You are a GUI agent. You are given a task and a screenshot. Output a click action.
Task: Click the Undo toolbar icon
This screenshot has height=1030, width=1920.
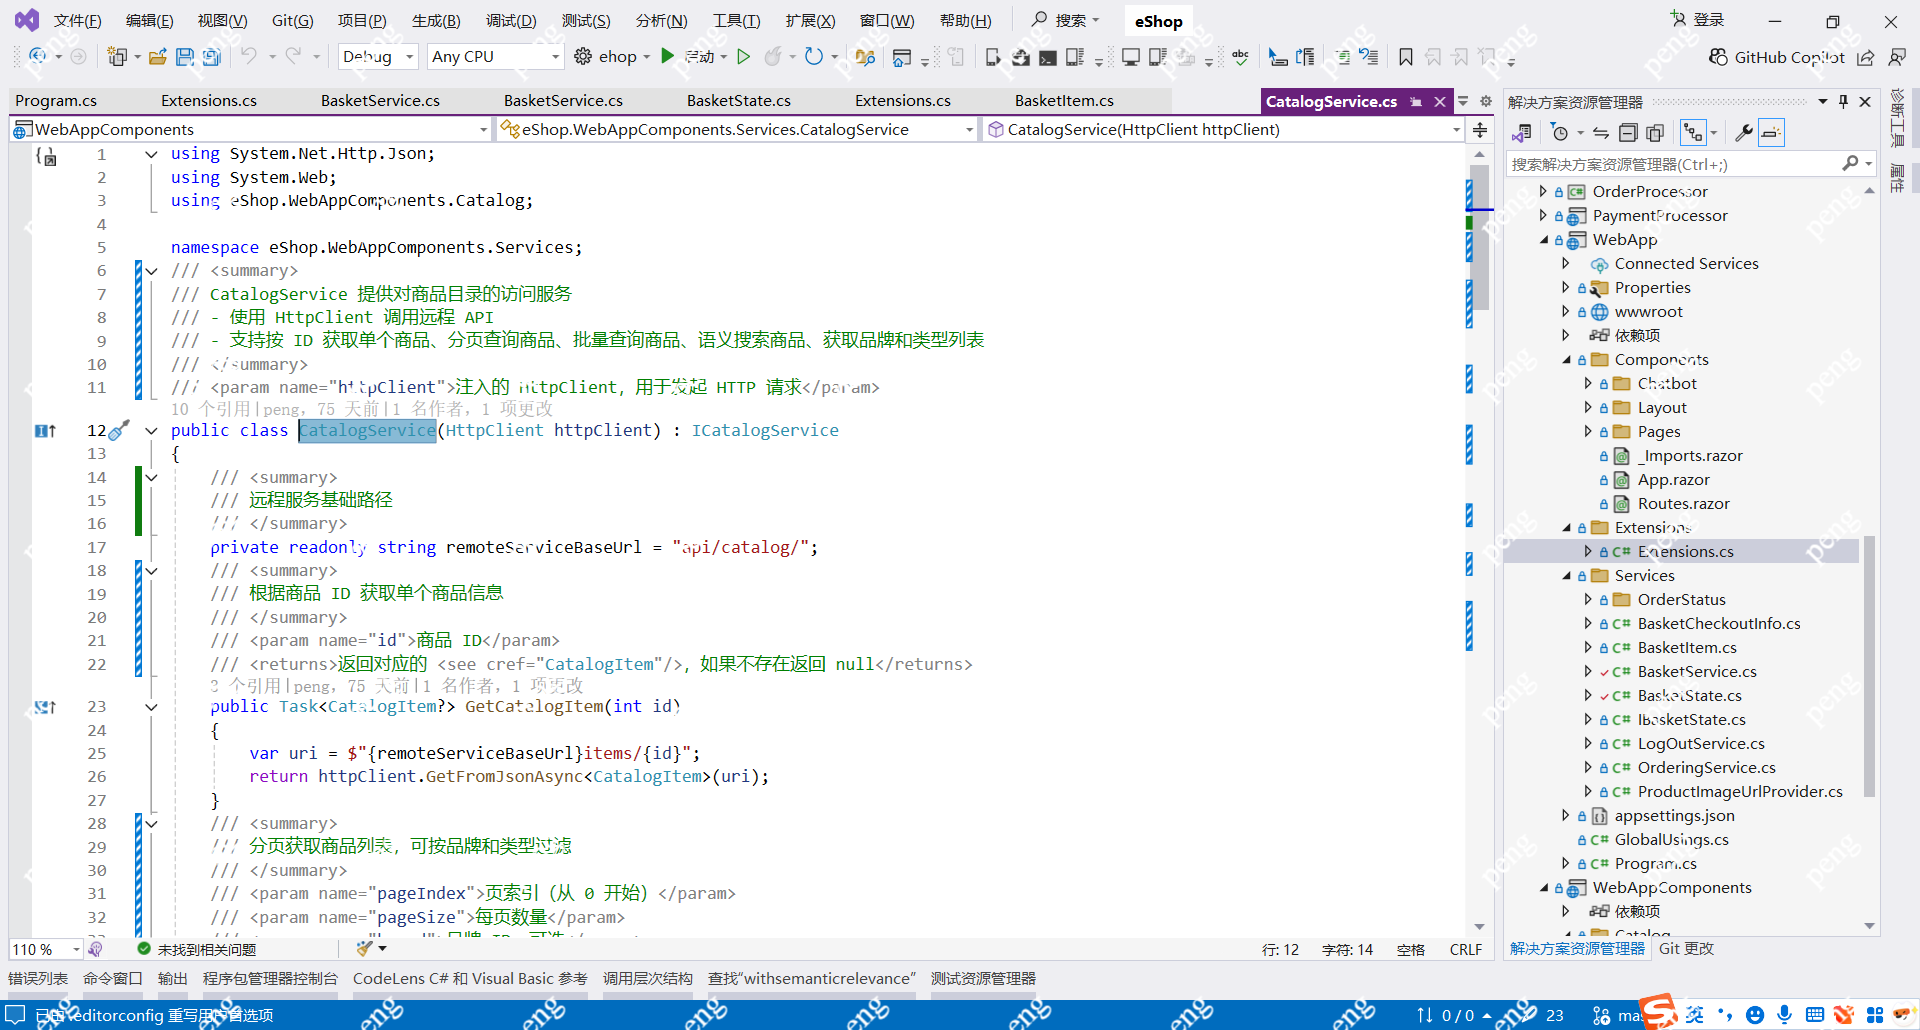250,57
